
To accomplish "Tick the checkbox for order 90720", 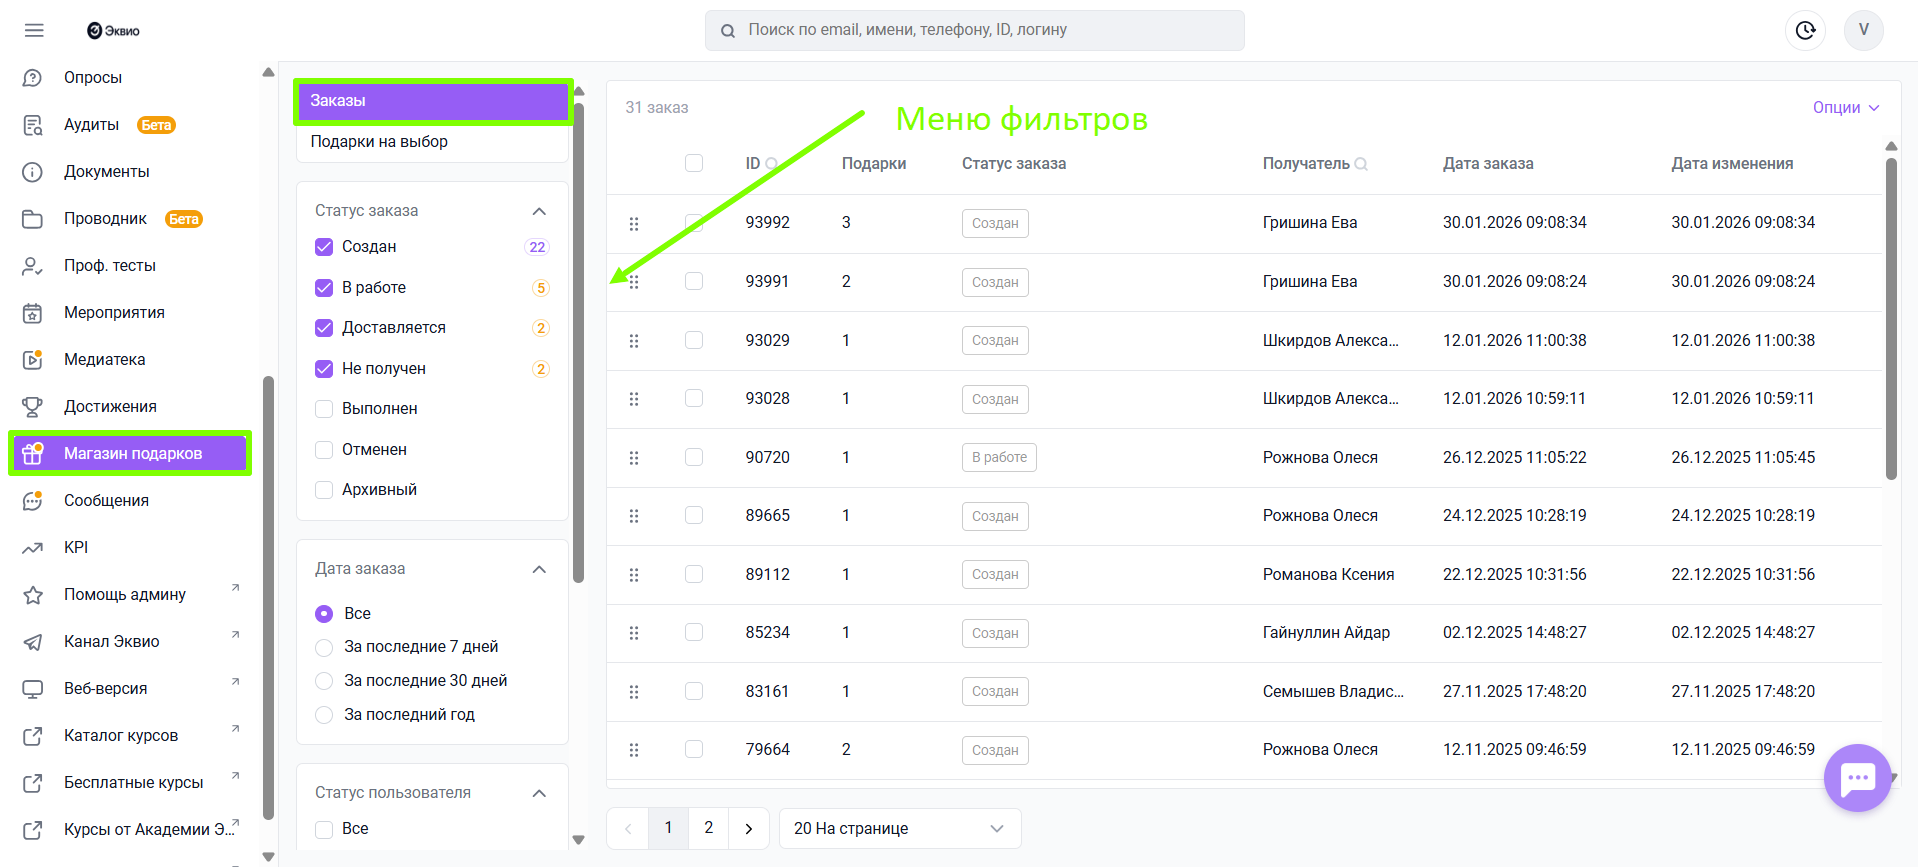I will (x=694, y=457).
